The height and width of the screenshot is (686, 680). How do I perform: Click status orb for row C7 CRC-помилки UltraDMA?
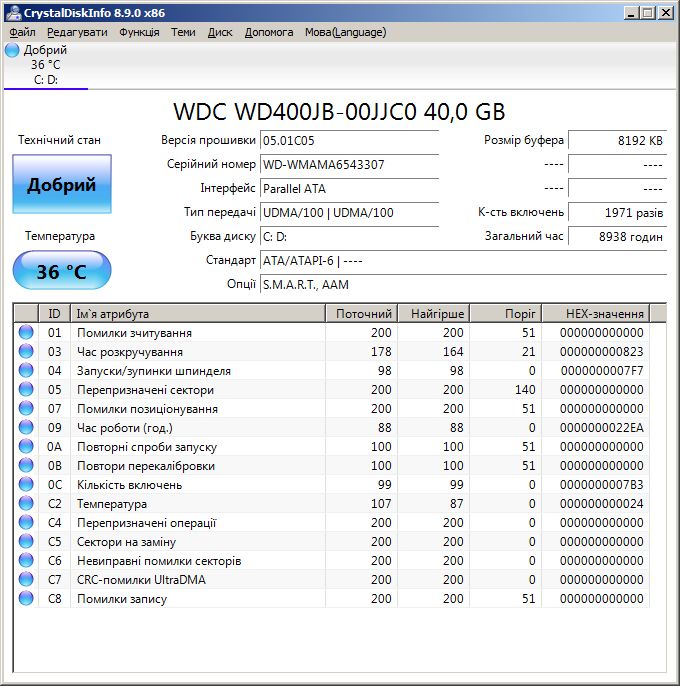point(26,580)
